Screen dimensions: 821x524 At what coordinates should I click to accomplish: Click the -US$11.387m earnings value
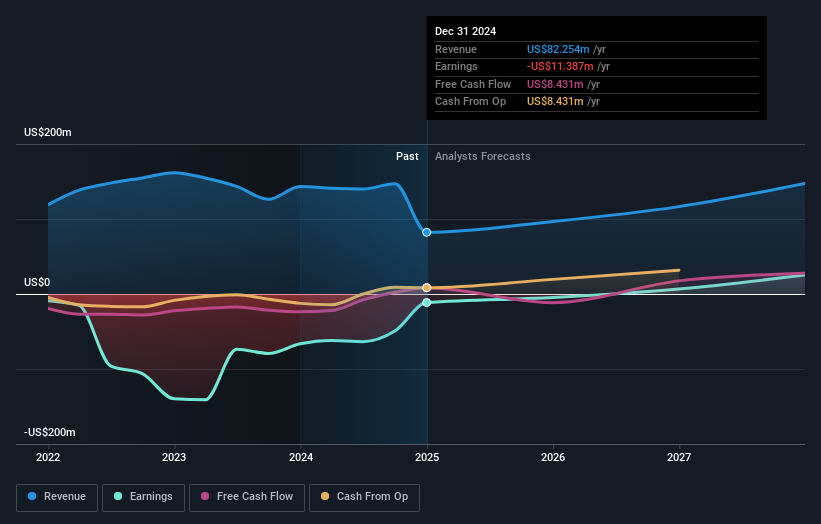(x=560, y=66)
